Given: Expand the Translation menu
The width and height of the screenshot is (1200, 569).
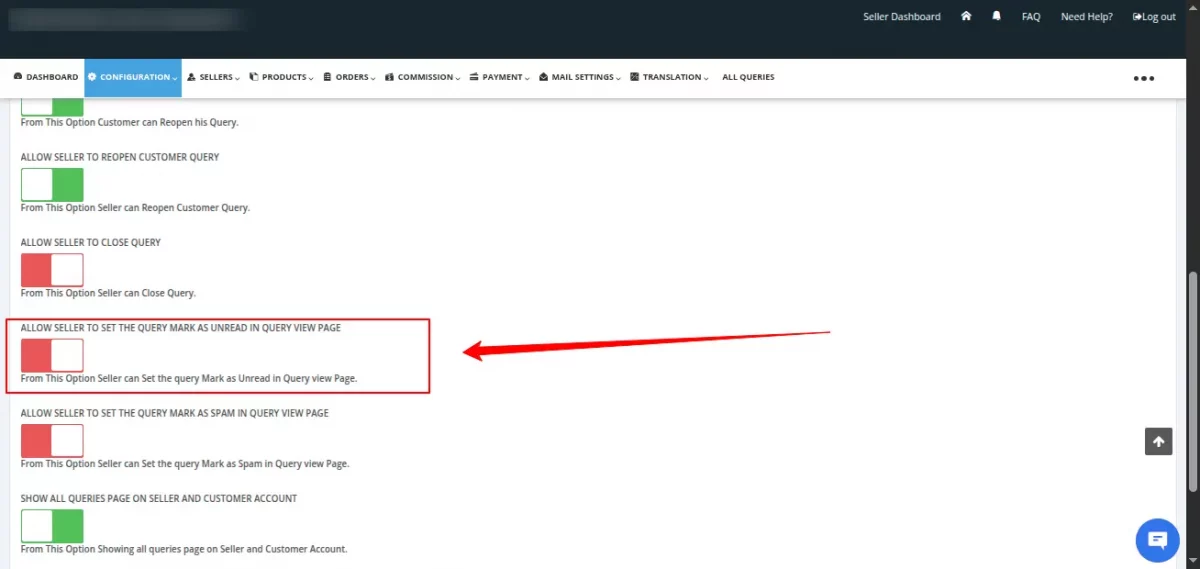Looking at the screenshot, I should (x=670, y=77).
